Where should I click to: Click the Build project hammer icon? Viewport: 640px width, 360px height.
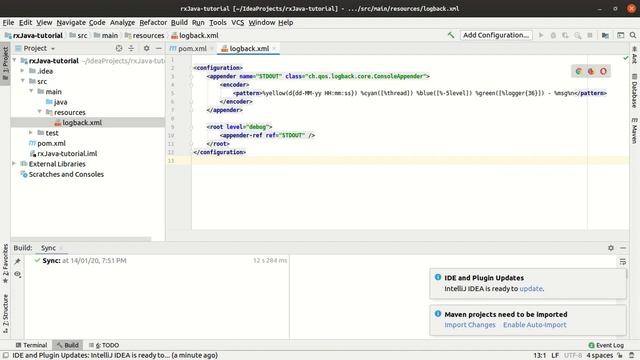click(x=451, y=35)
